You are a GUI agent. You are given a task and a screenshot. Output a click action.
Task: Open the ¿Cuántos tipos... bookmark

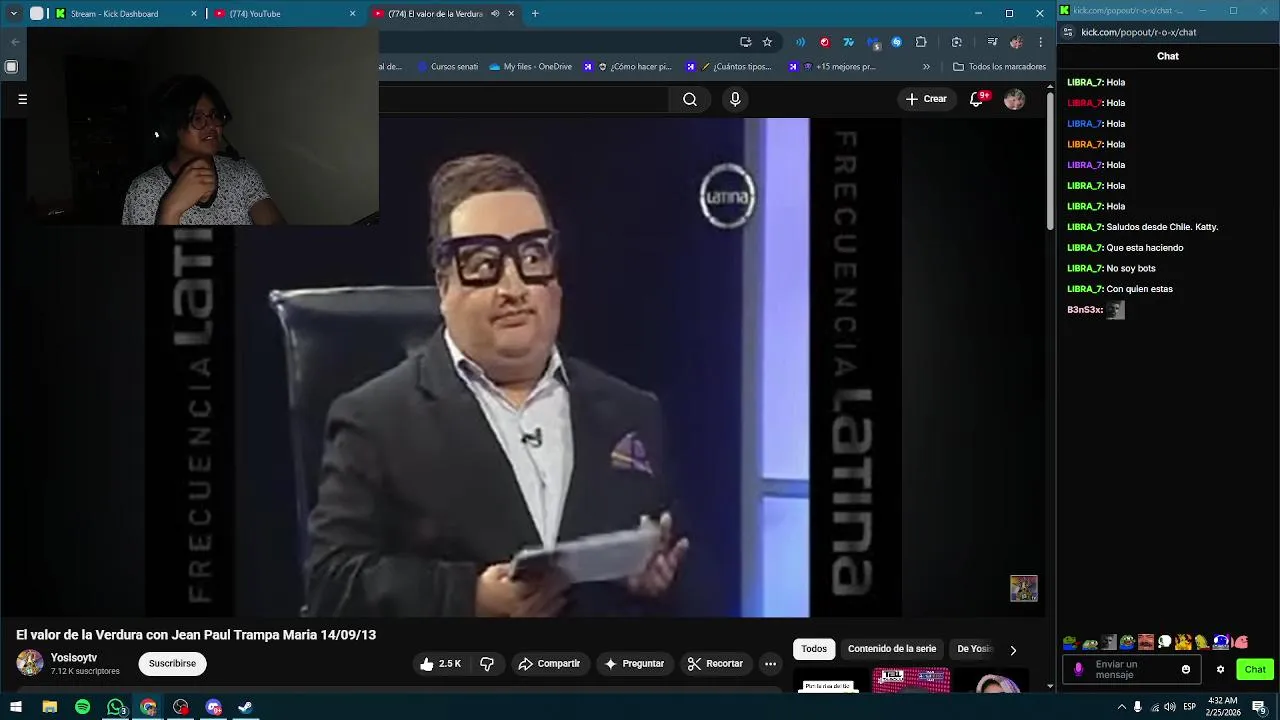729,67
